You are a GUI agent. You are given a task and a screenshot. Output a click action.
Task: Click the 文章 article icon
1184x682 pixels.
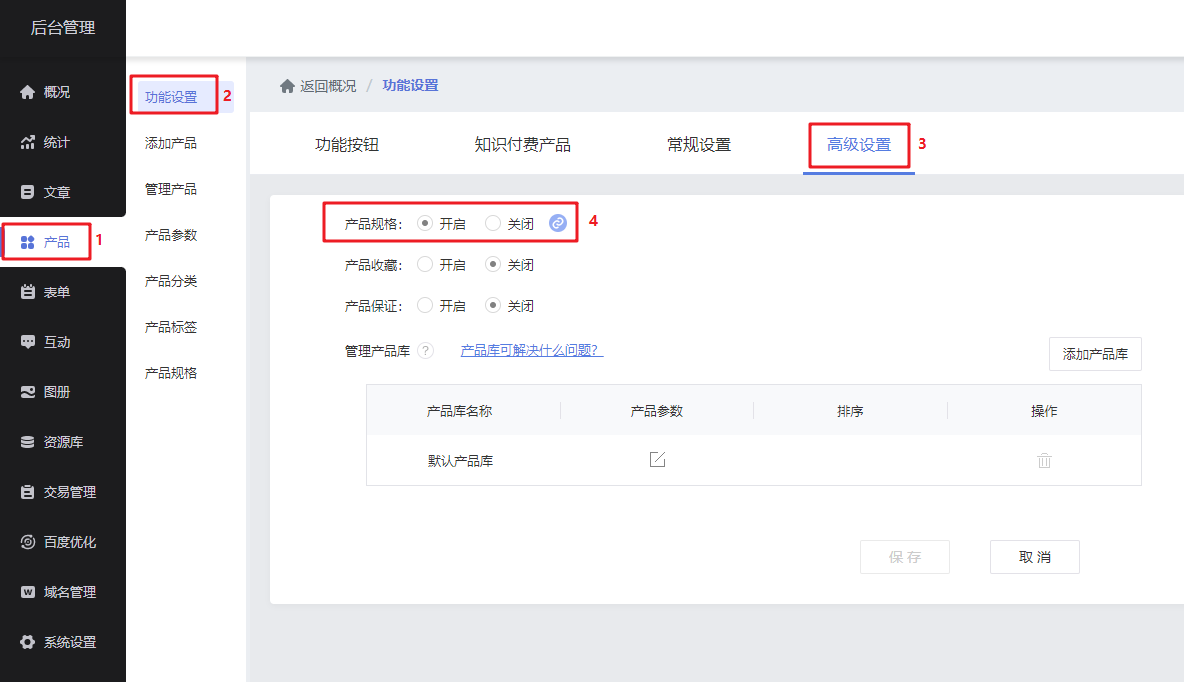pyautogui.click(x=27, y=192)
